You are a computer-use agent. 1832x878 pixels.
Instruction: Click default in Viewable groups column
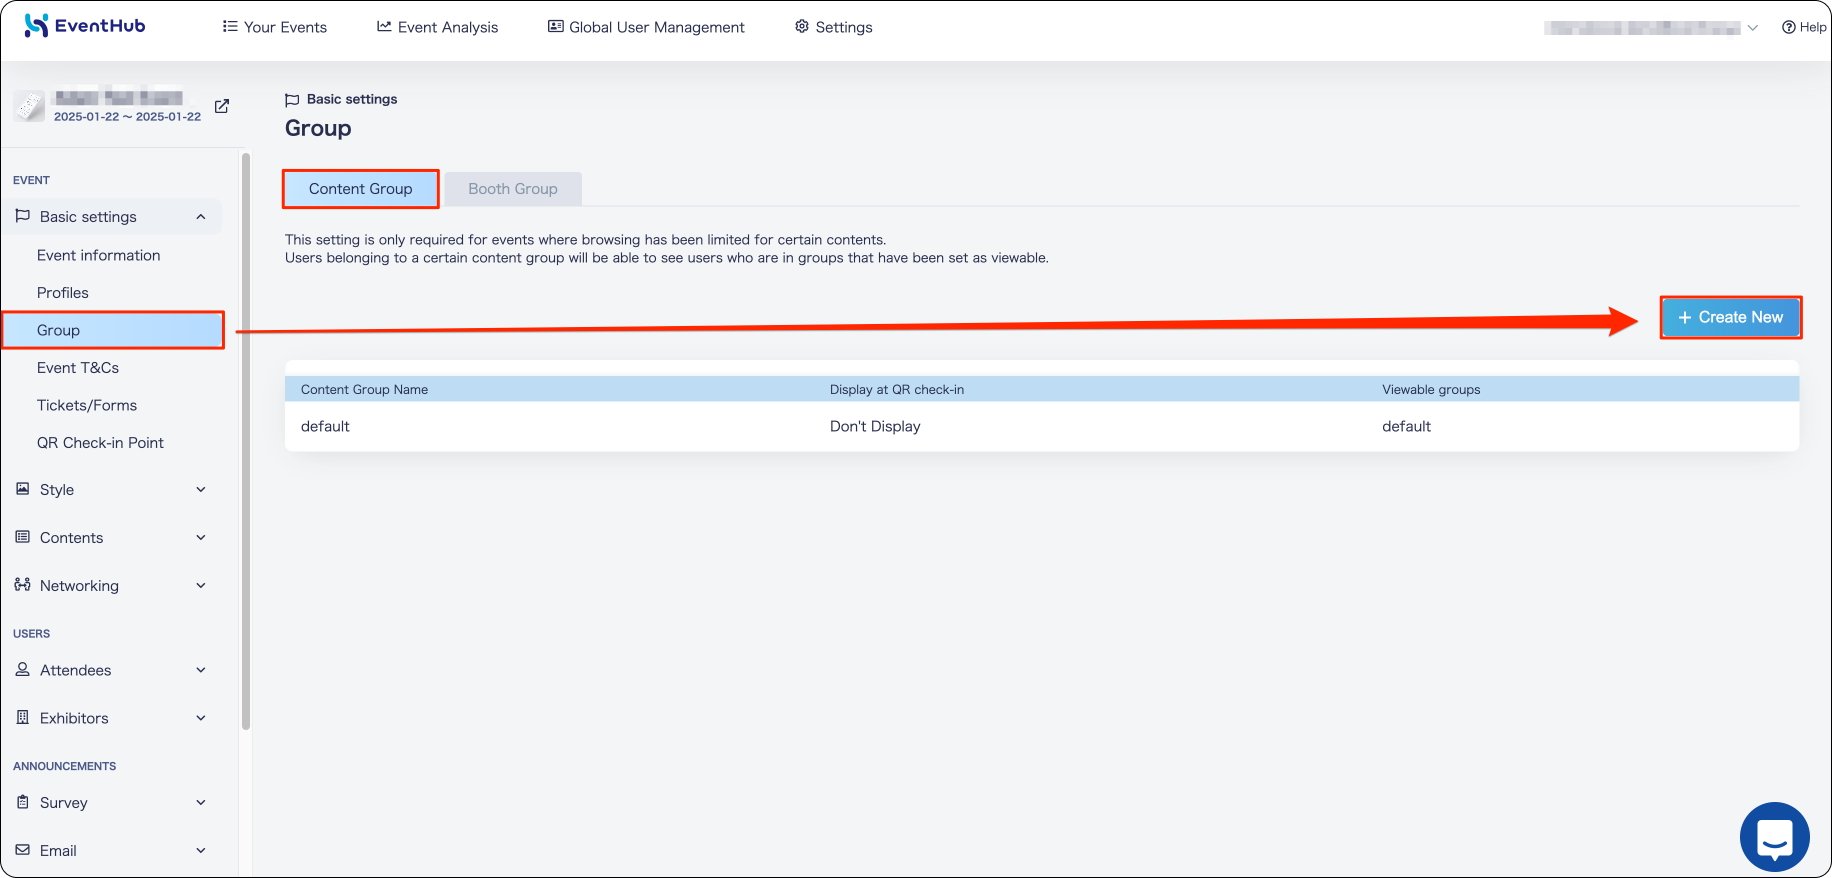(x=1406, y=427)
